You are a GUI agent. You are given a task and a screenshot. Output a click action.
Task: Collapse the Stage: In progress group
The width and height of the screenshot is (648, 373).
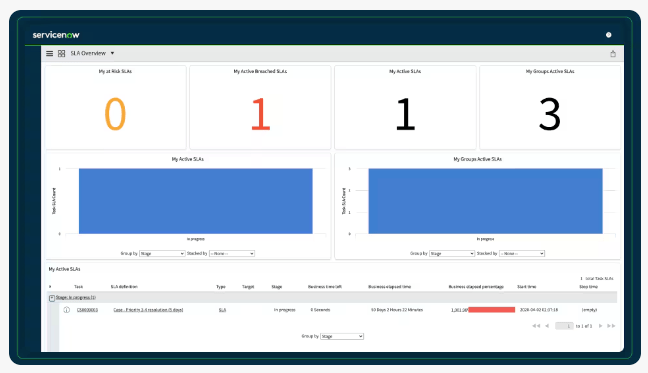(52, 298)
